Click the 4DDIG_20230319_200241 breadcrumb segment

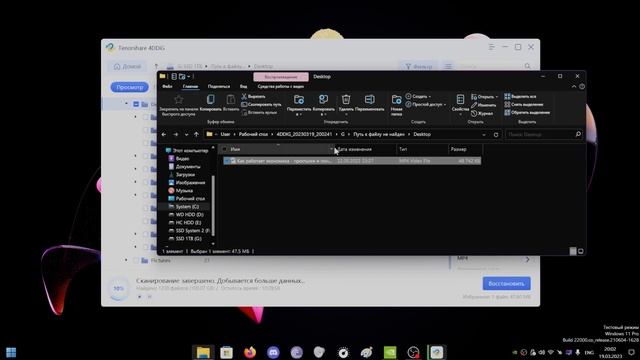click(x=304, y=134)
